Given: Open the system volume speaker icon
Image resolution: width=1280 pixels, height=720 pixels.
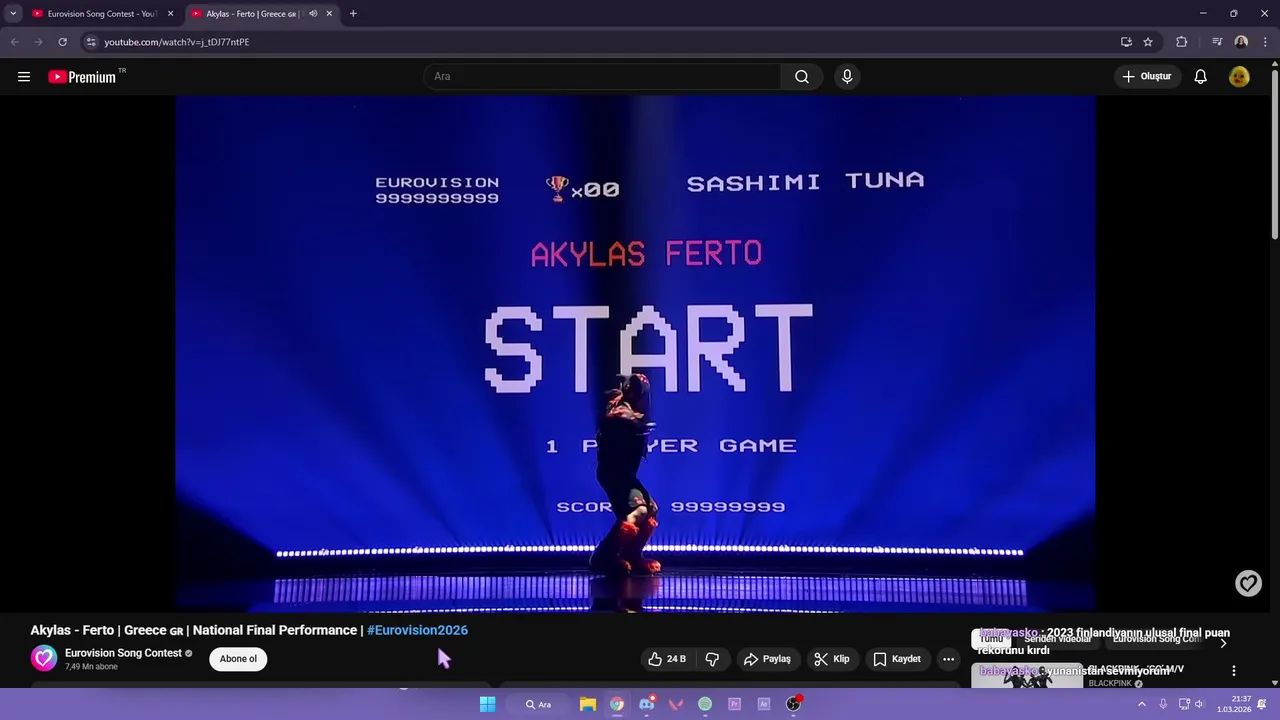Looking at the screenshot, I should click(x=1199, y=704).
